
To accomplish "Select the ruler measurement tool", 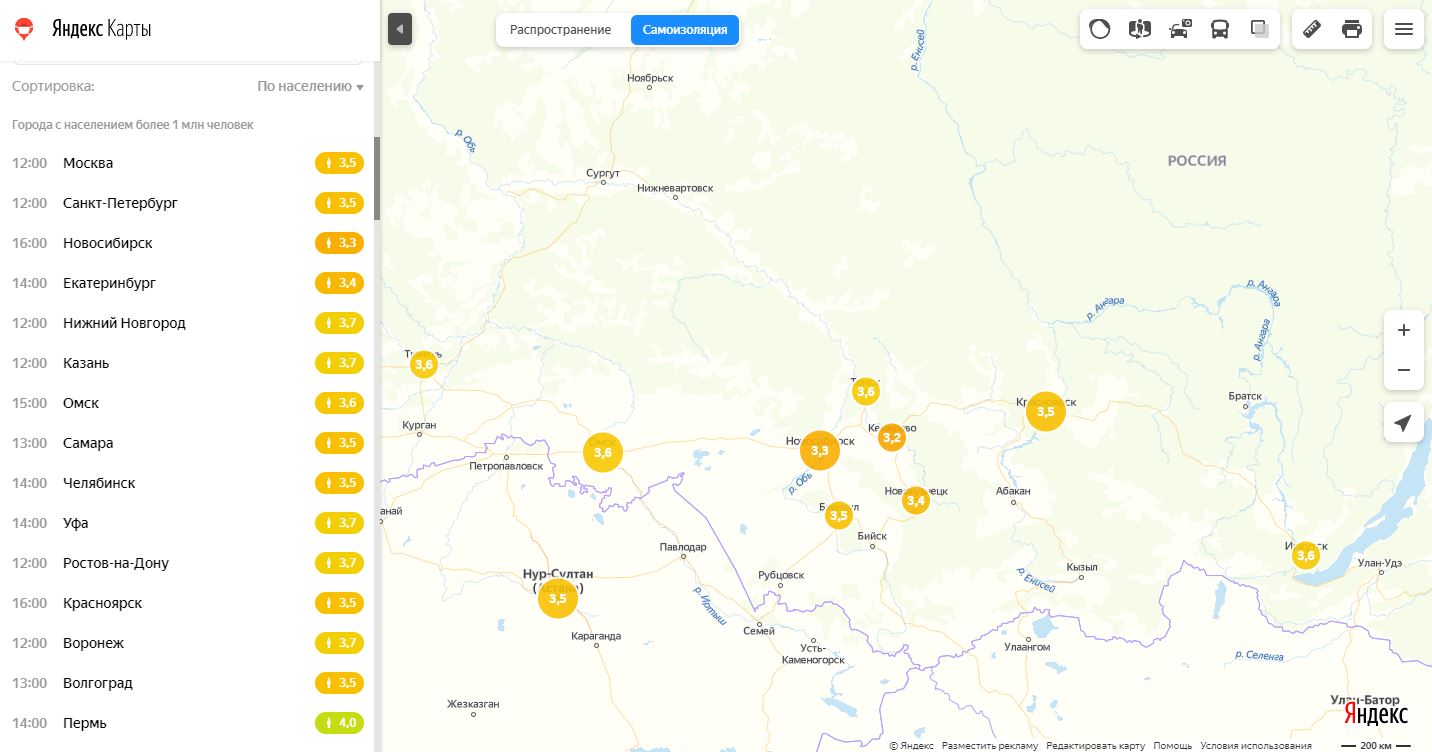I will [1312, 29].
